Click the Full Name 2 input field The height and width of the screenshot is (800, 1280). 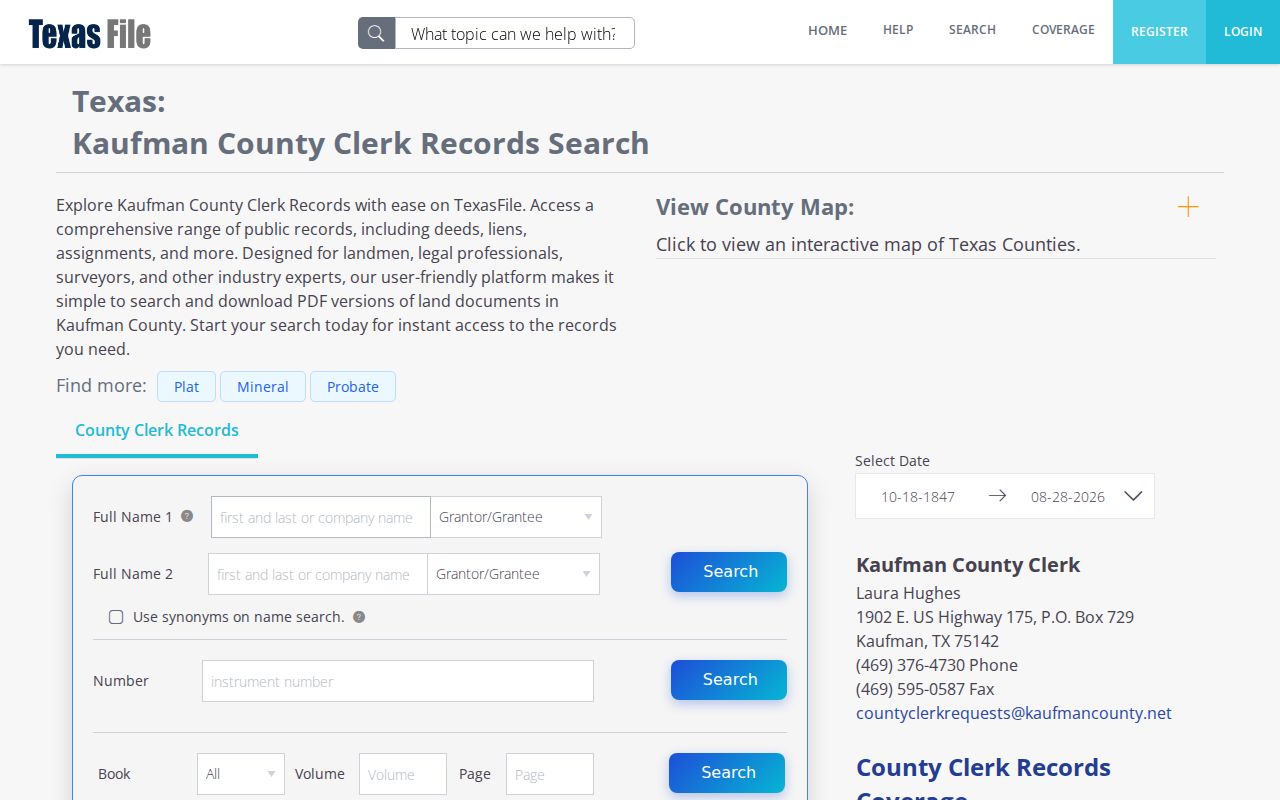coord(318,574)
